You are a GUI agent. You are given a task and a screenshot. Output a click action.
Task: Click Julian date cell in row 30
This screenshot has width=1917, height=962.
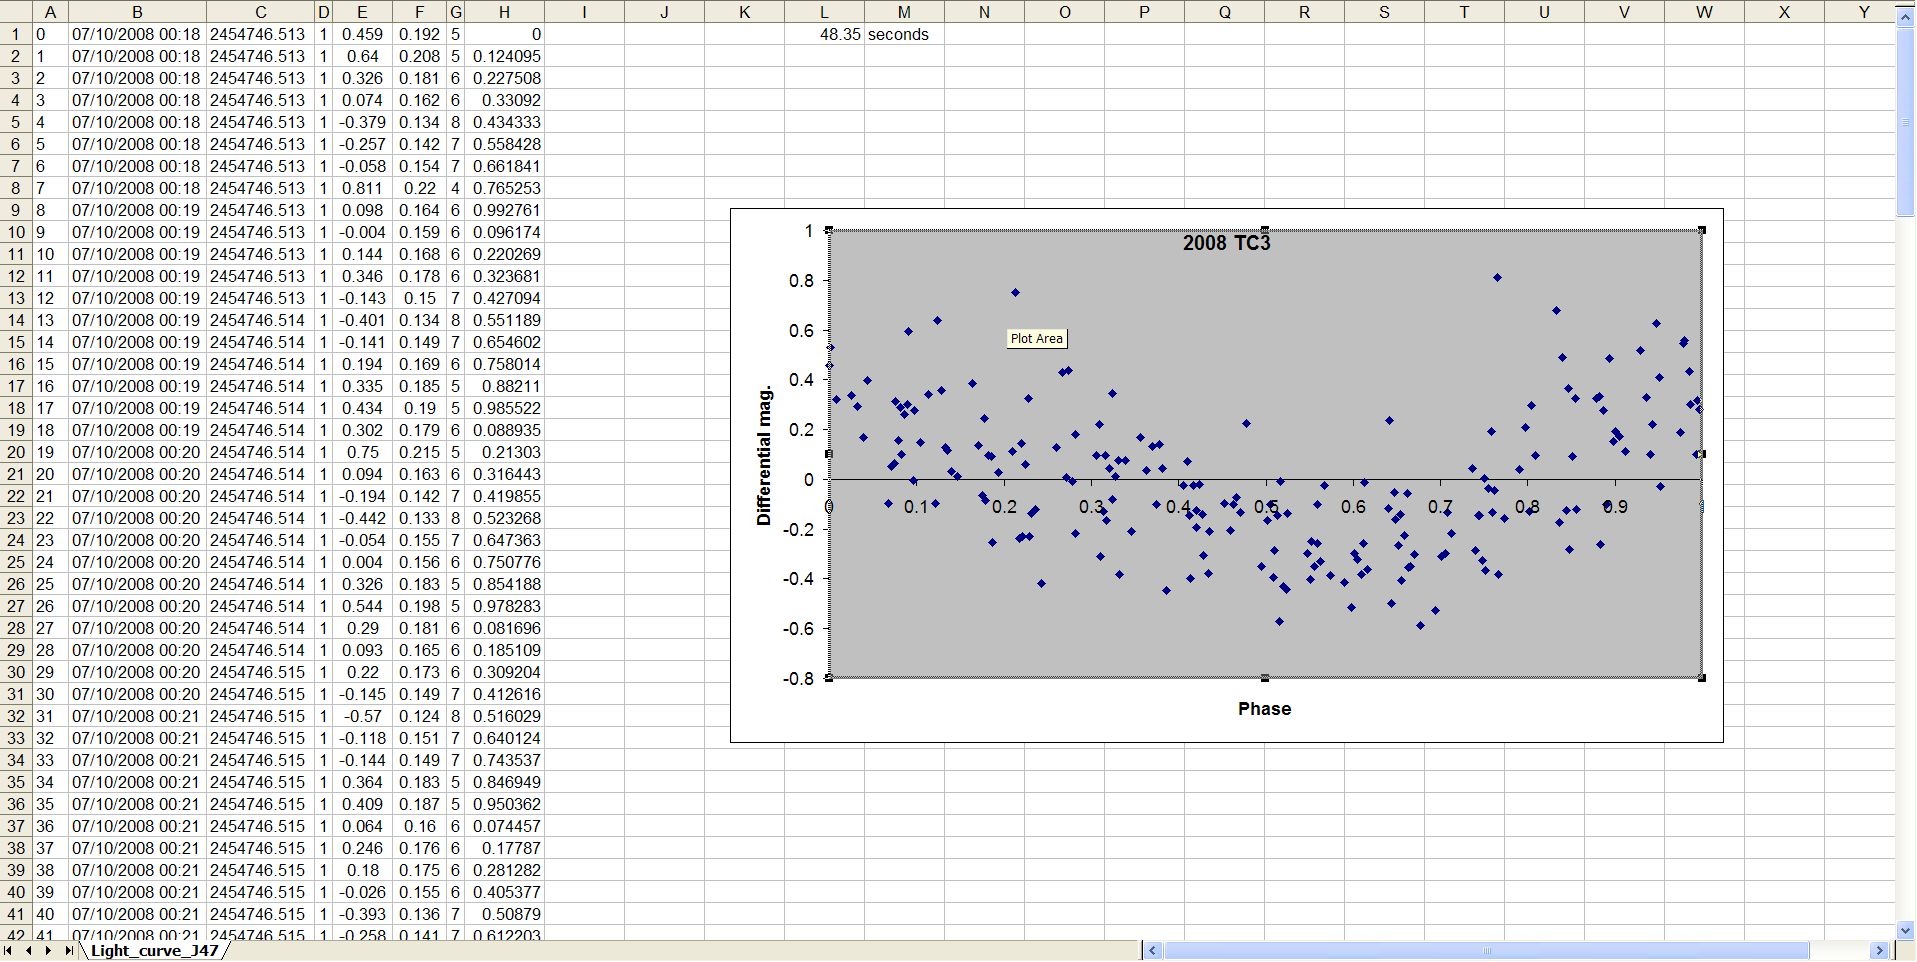pyautogui.click(x=260, y=672)
